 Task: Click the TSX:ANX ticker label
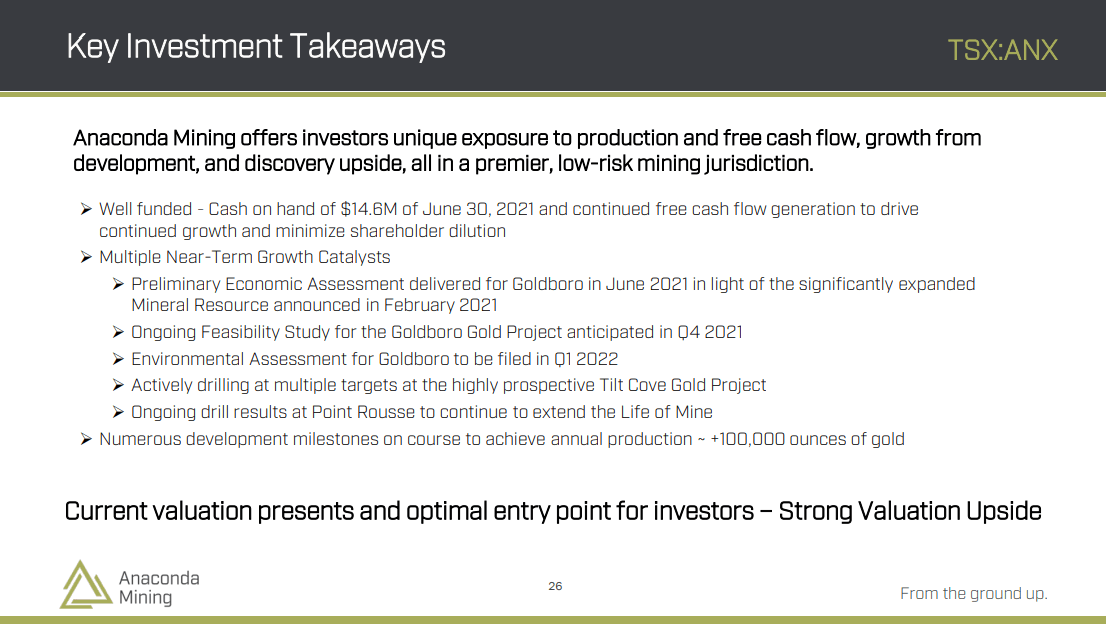click(x=1002, y=50)
